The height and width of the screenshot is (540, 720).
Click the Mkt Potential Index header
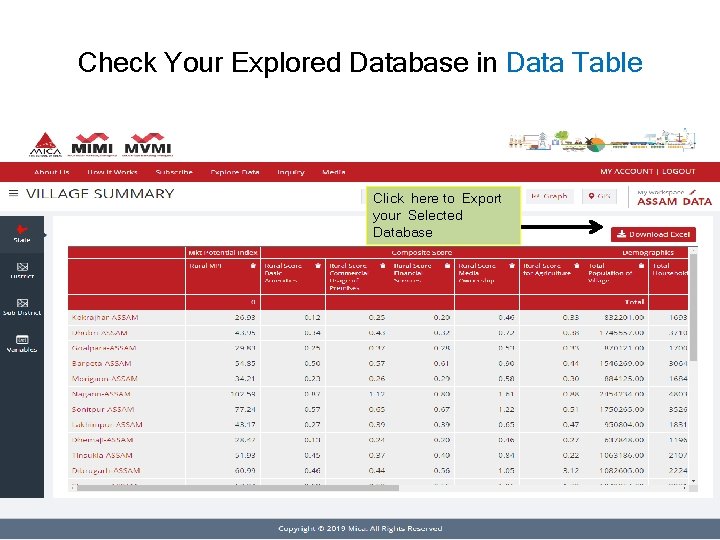tap(223, 252)
